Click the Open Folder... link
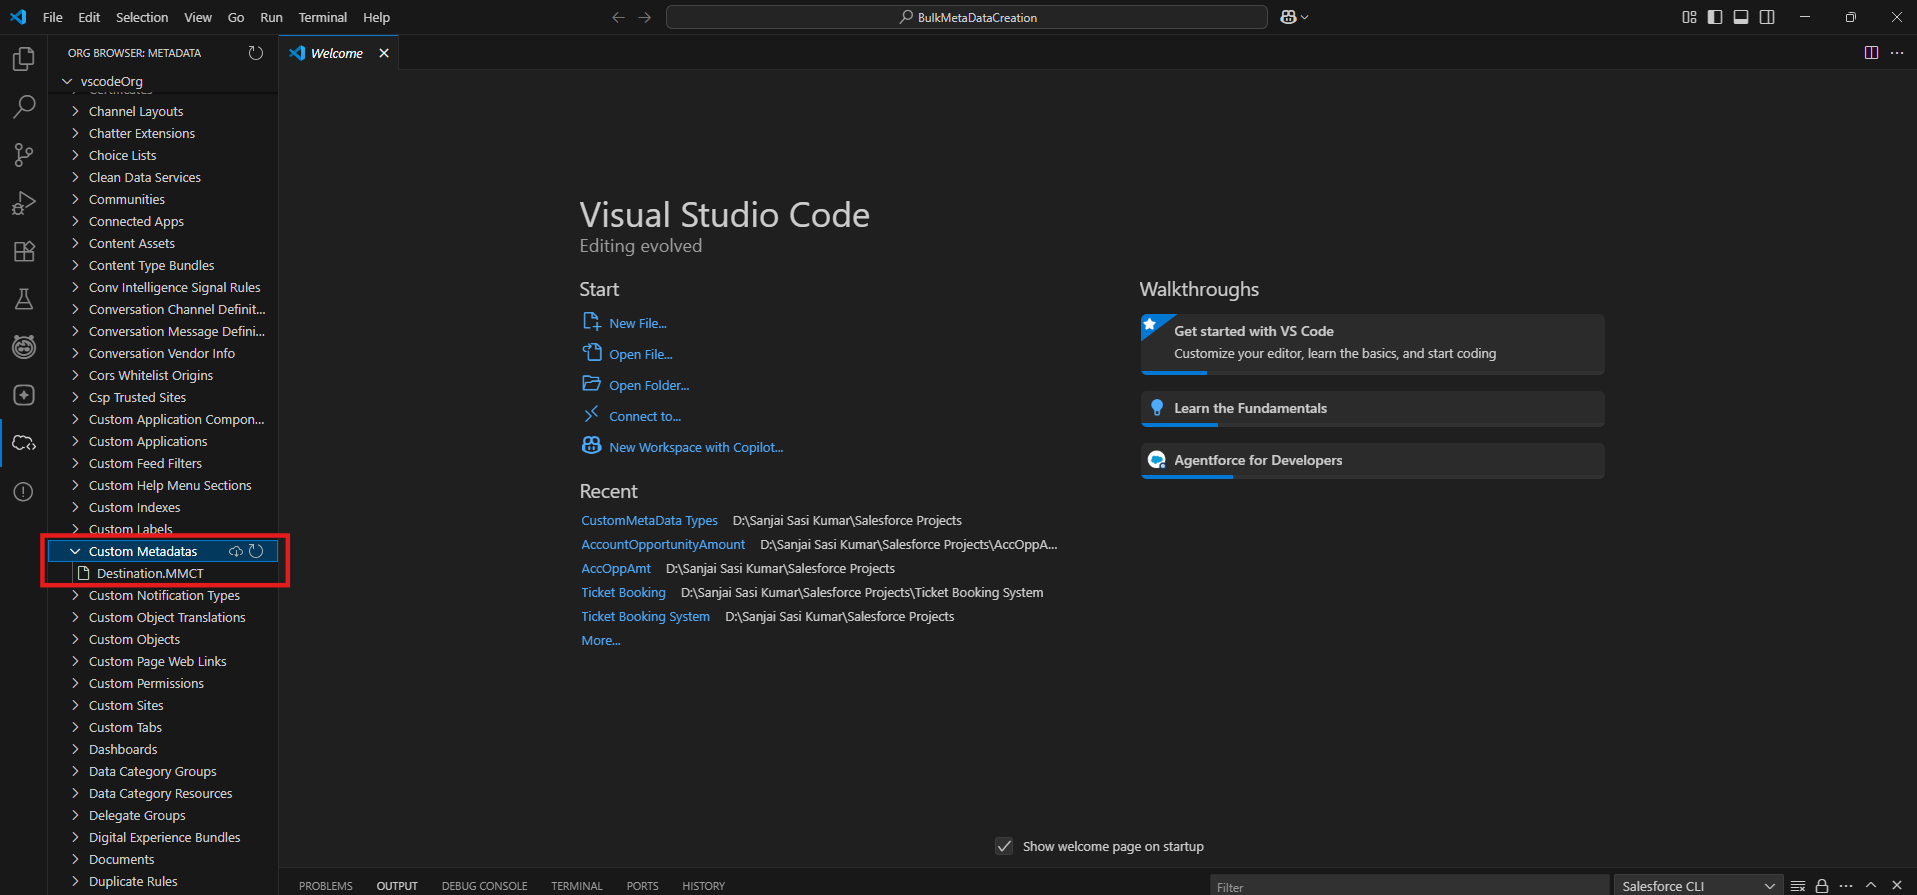 click(x=648, y=385)
